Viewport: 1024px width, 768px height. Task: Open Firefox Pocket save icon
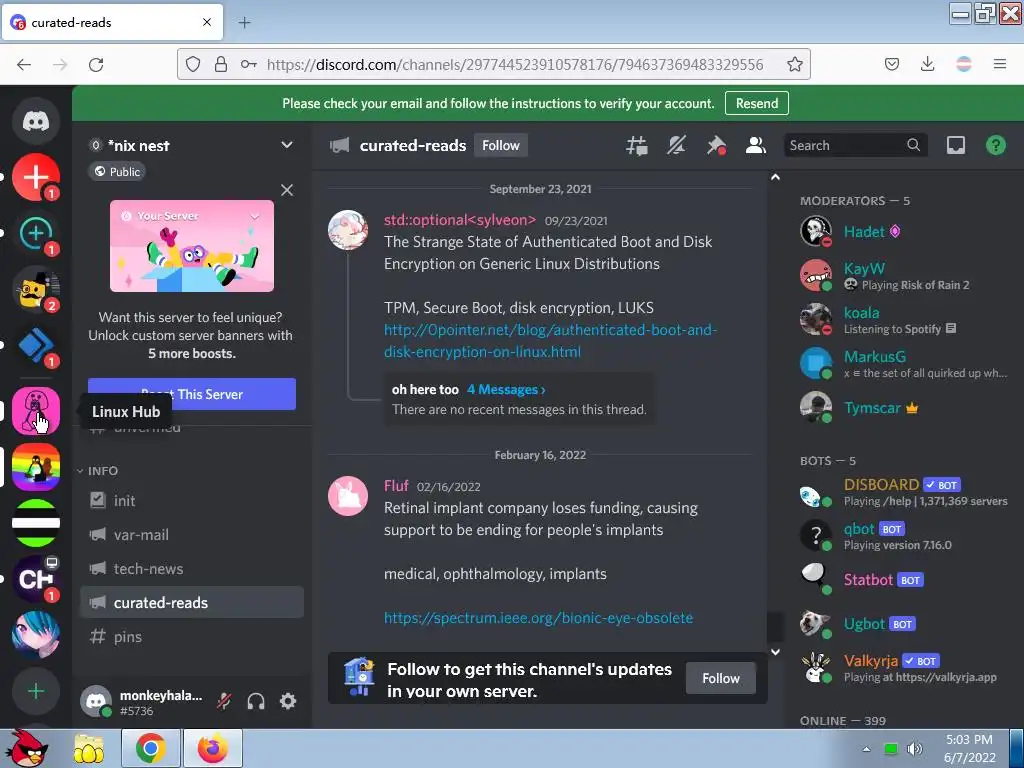click(892, 64)
